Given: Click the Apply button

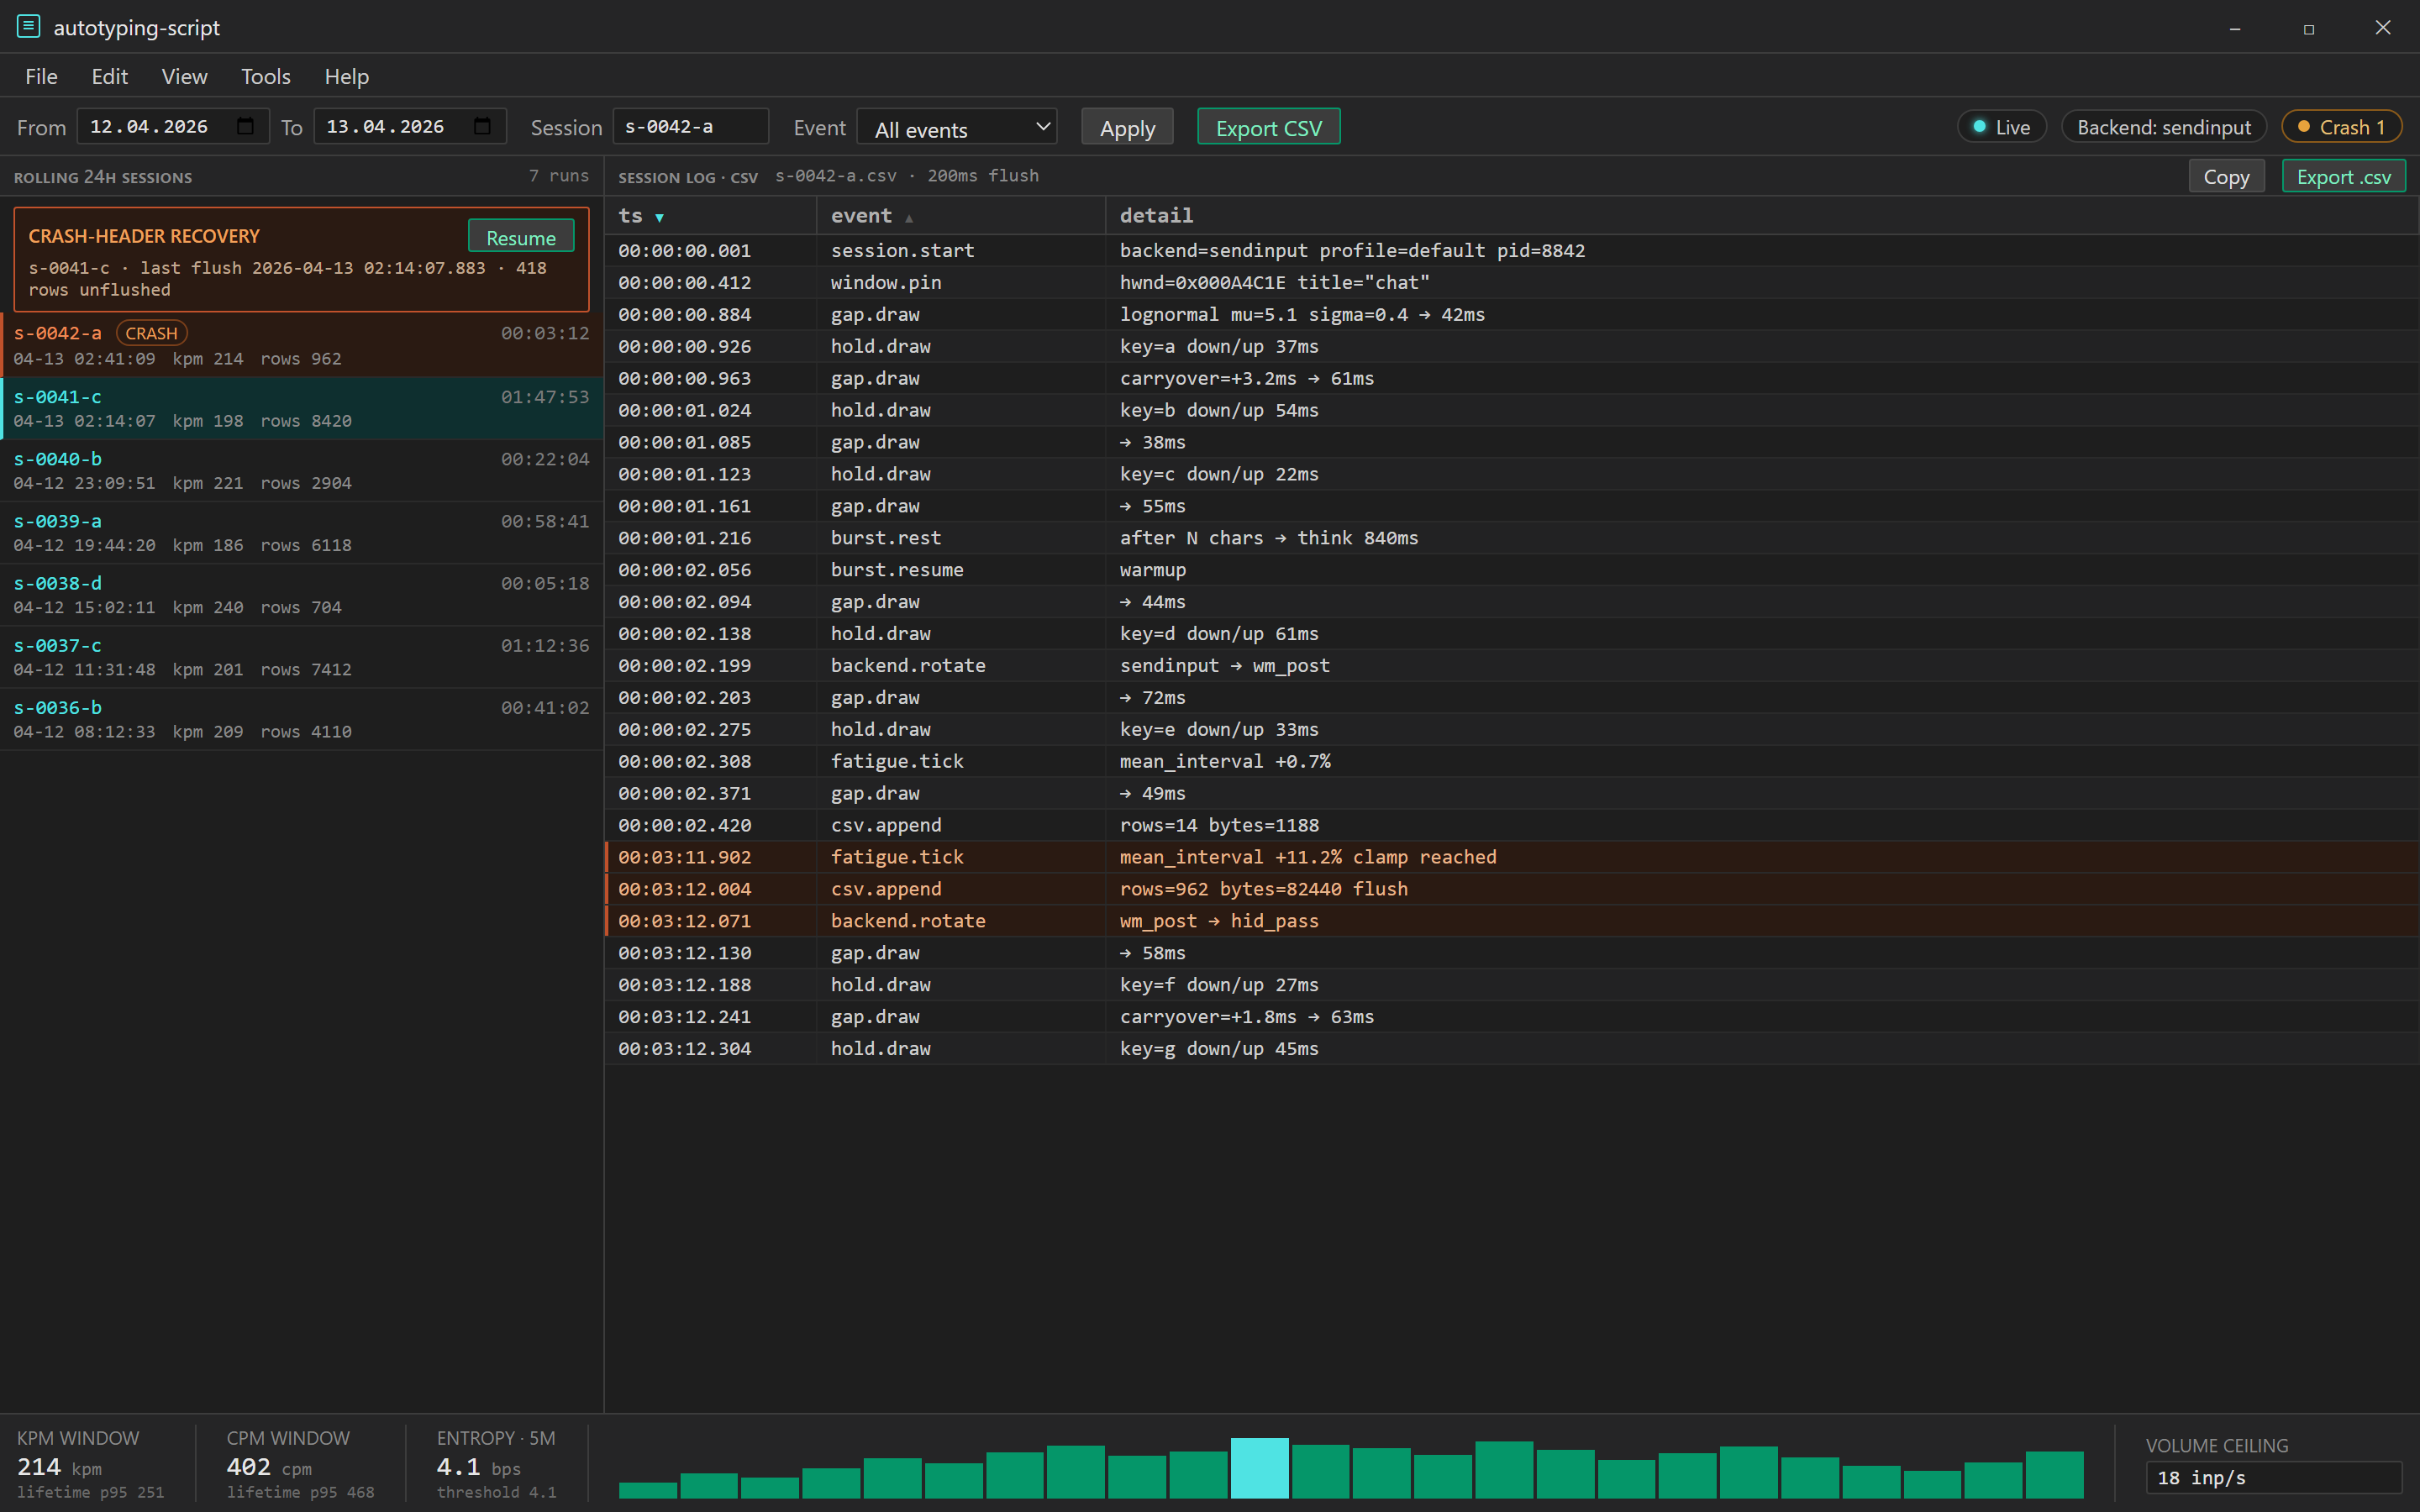Looking at the screenshot, I should click(1127, 127).
